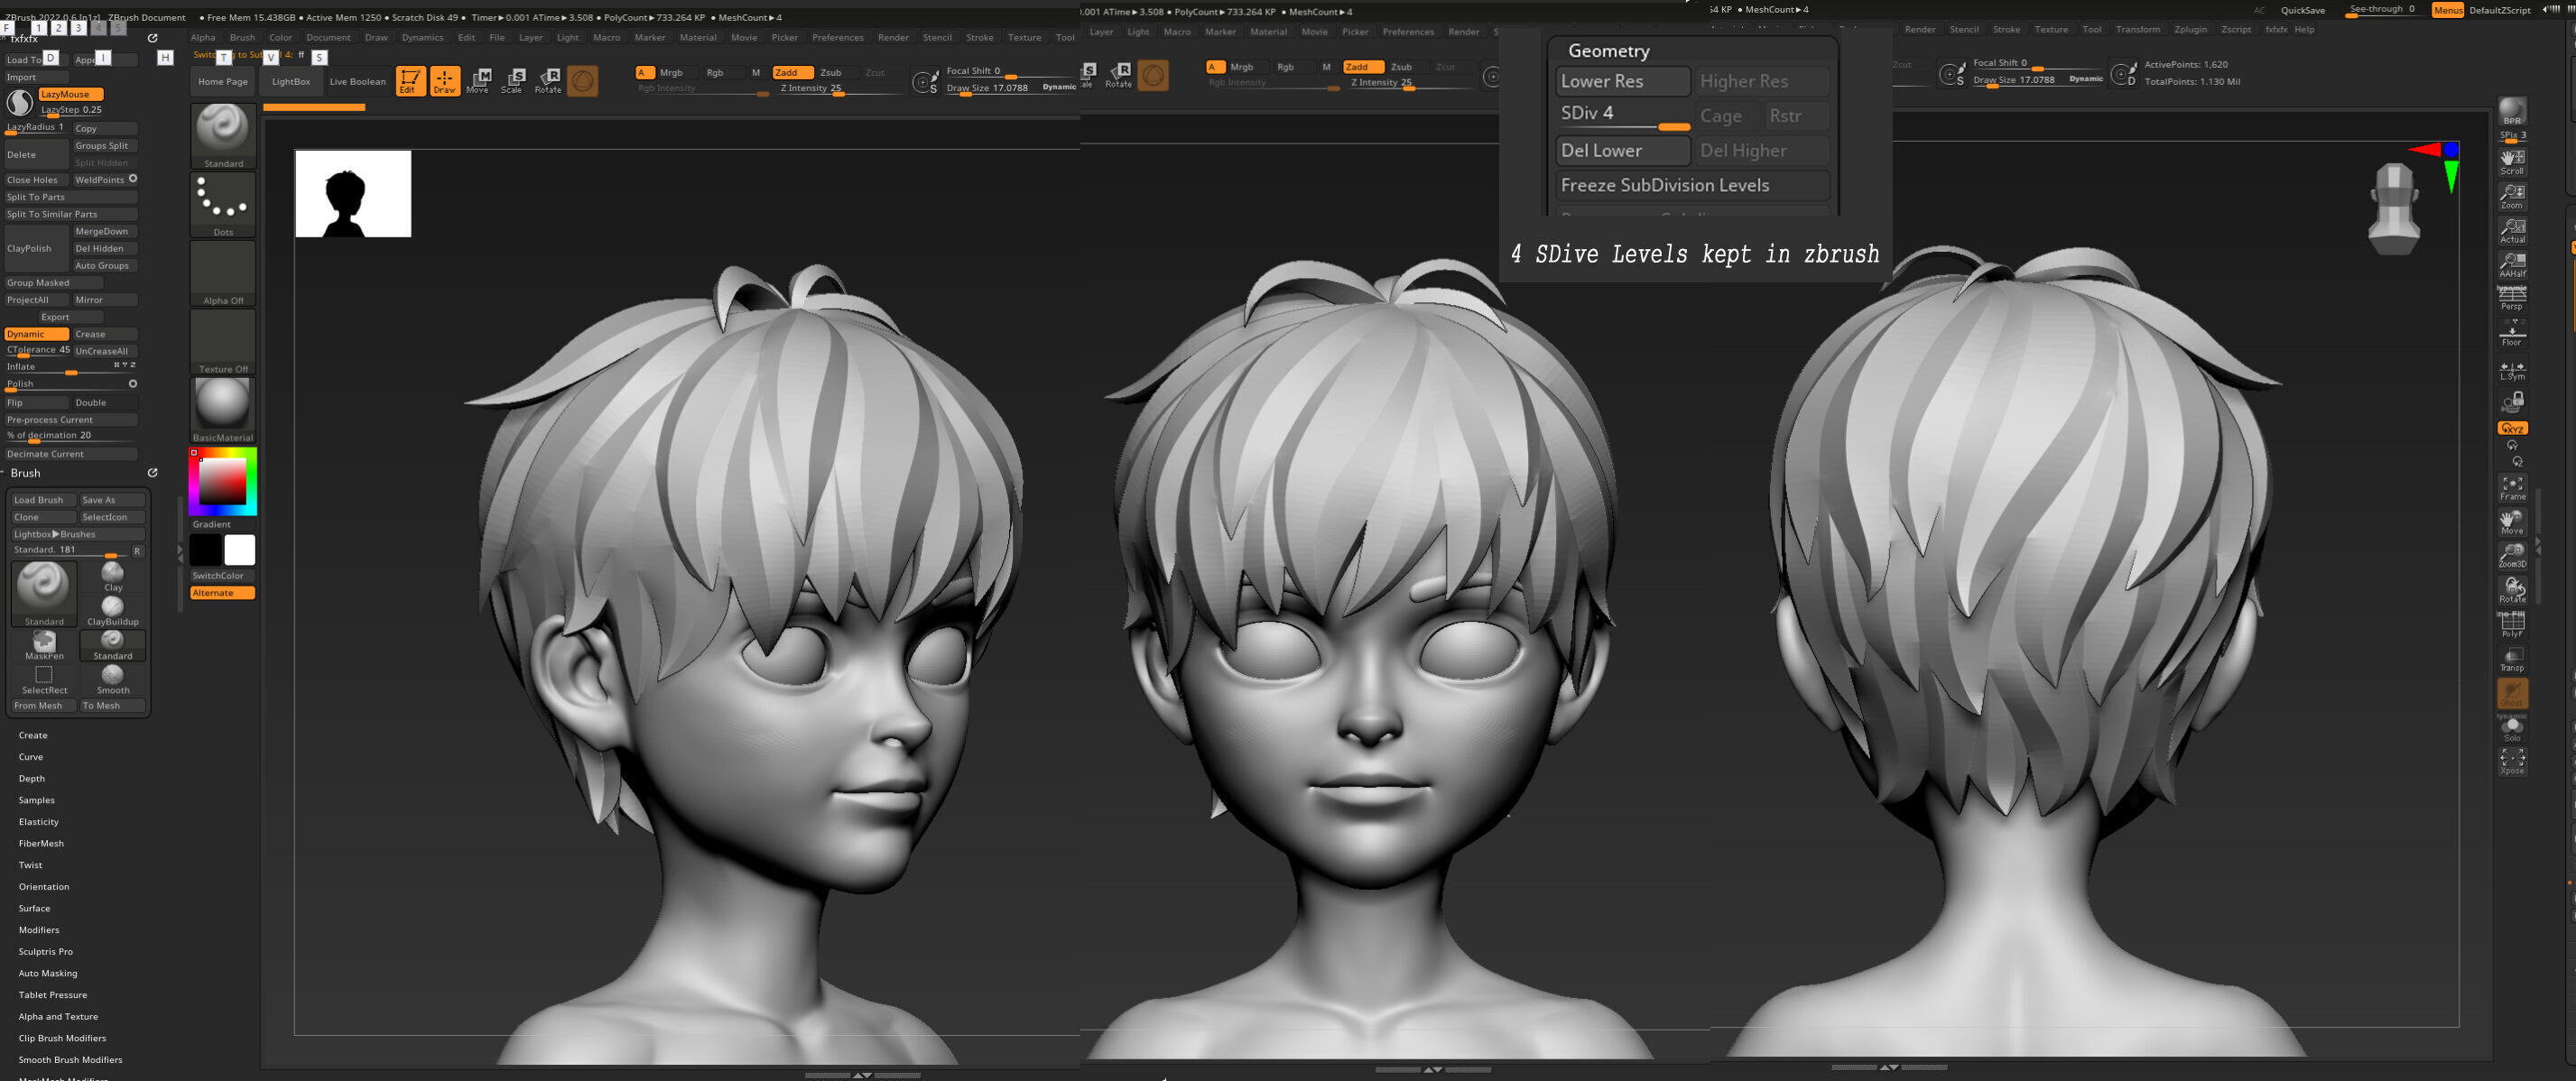Expand the Depth brush section

coord(32,778)
